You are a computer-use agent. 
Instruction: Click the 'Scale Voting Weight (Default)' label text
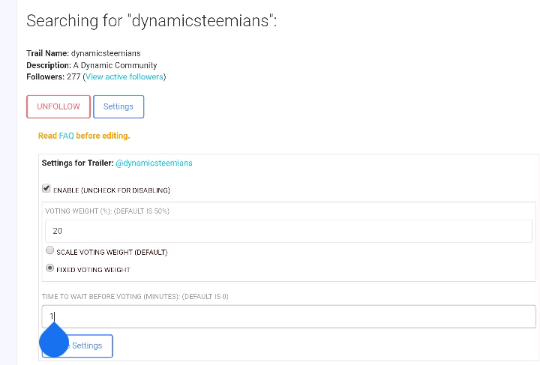coord(112,252)
